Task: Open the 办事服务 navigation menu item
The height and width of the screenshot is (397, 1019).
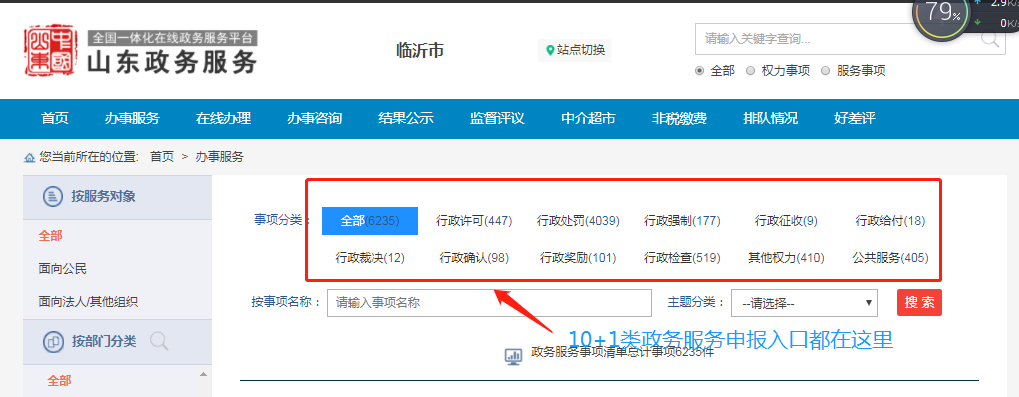Action: [132, 118]
